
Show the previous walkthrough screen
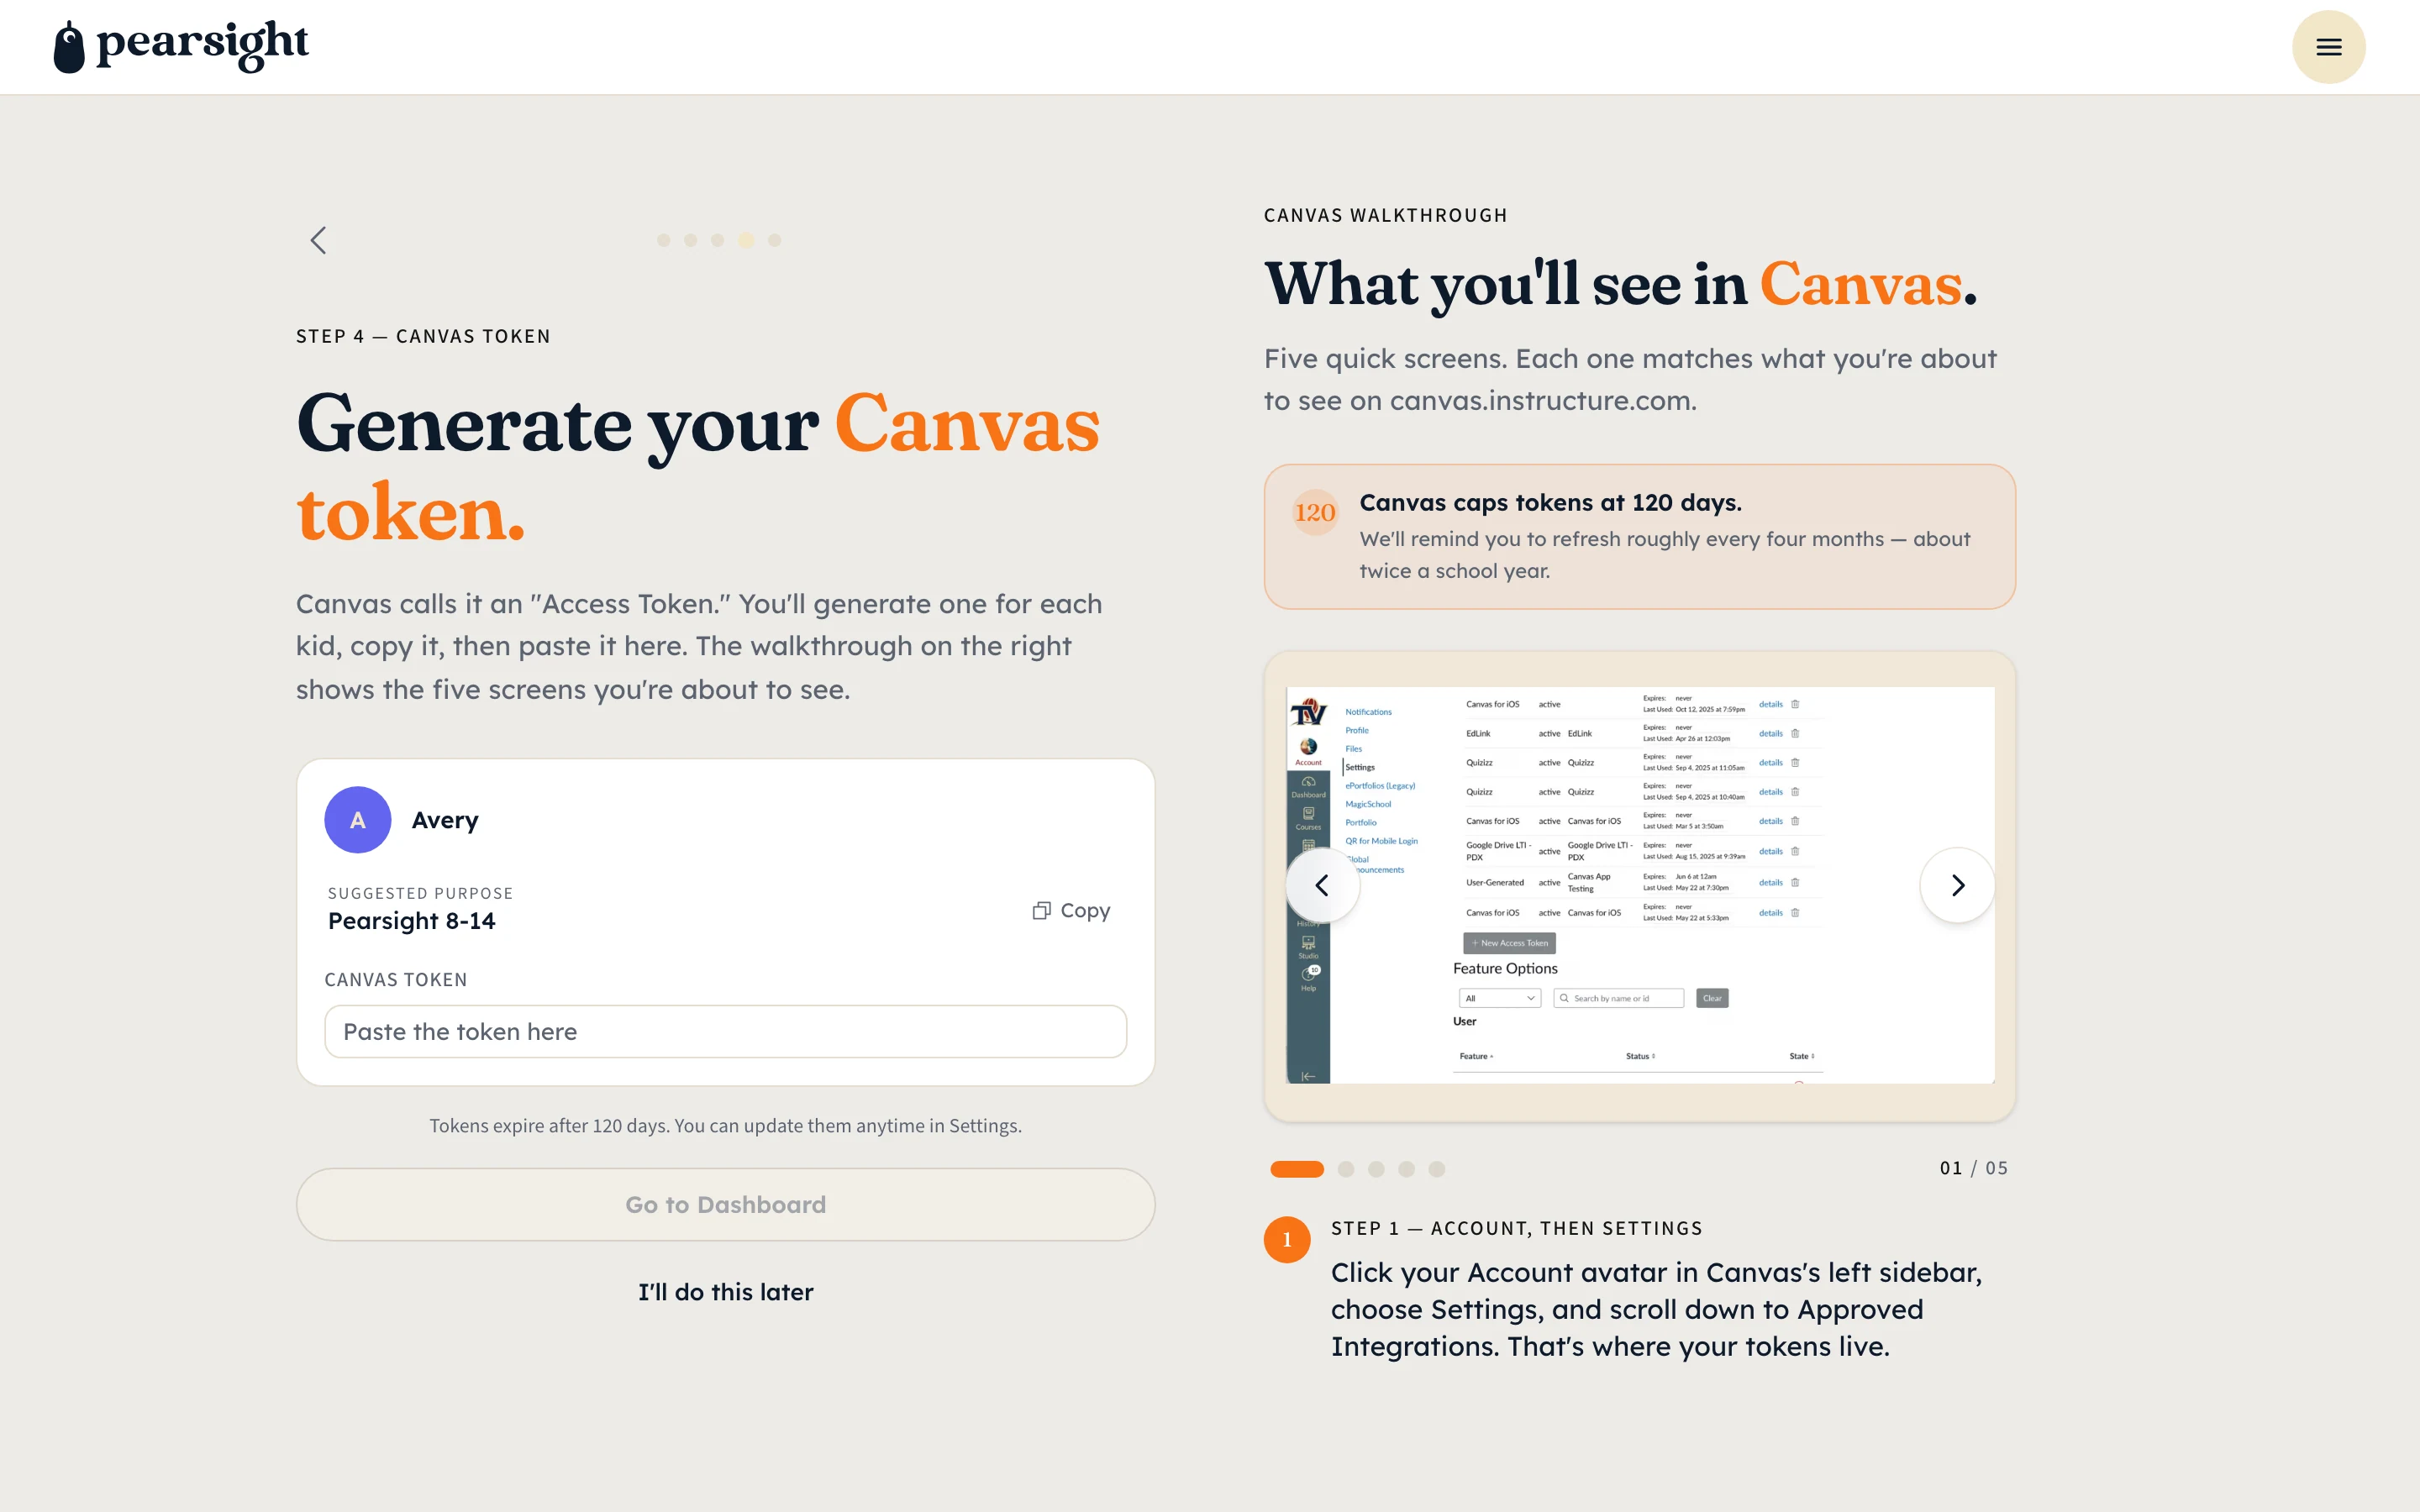pyautogui.click(x=1322, y=885)
